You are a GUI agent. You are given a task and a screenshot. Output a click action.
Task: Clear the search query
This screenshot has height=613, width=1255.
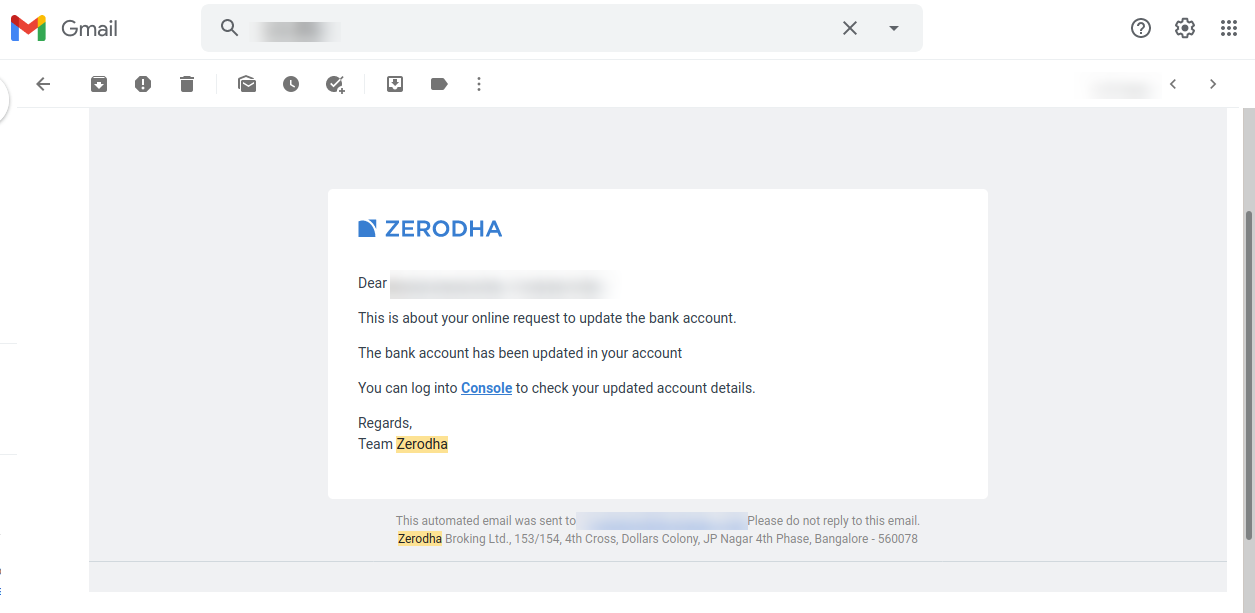pyautogui.click(x=850, y=28)
